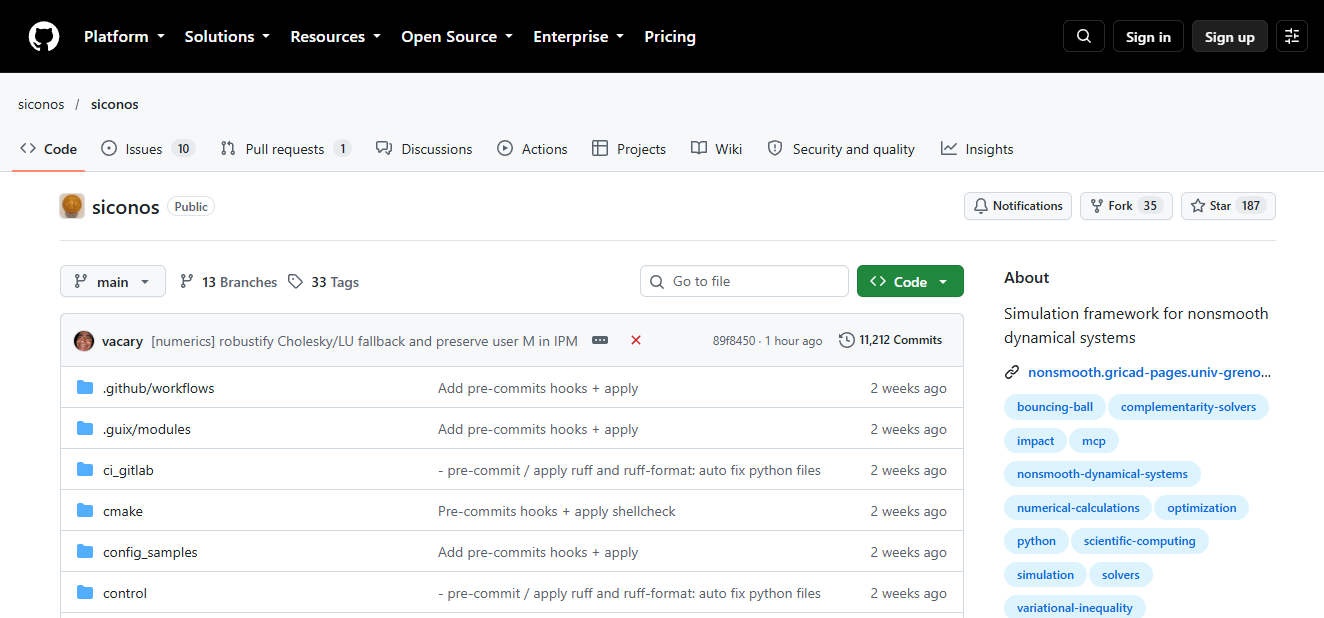View the 33 Tags link
The height and width of the screenshot is (618, 1324).
(x=323, y=282)
